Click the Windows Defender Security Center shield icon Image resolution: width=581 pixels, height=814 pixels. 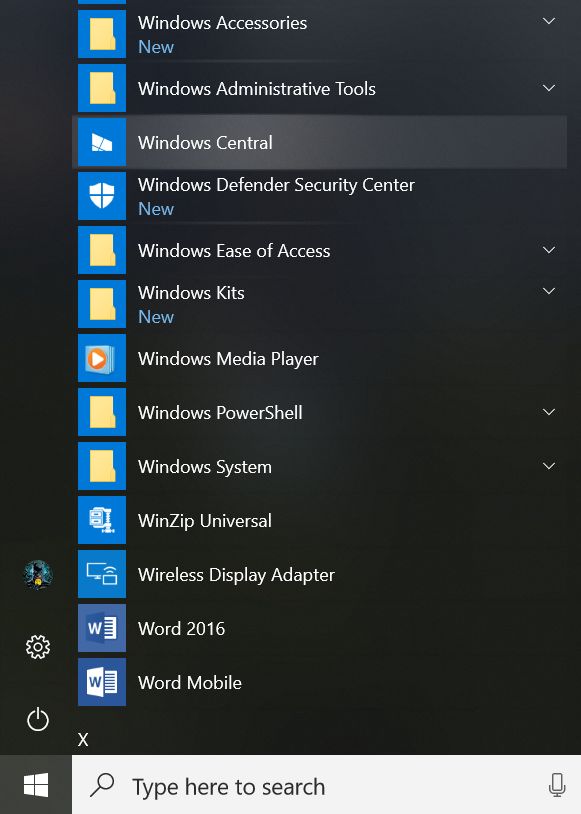click(102, 196)
